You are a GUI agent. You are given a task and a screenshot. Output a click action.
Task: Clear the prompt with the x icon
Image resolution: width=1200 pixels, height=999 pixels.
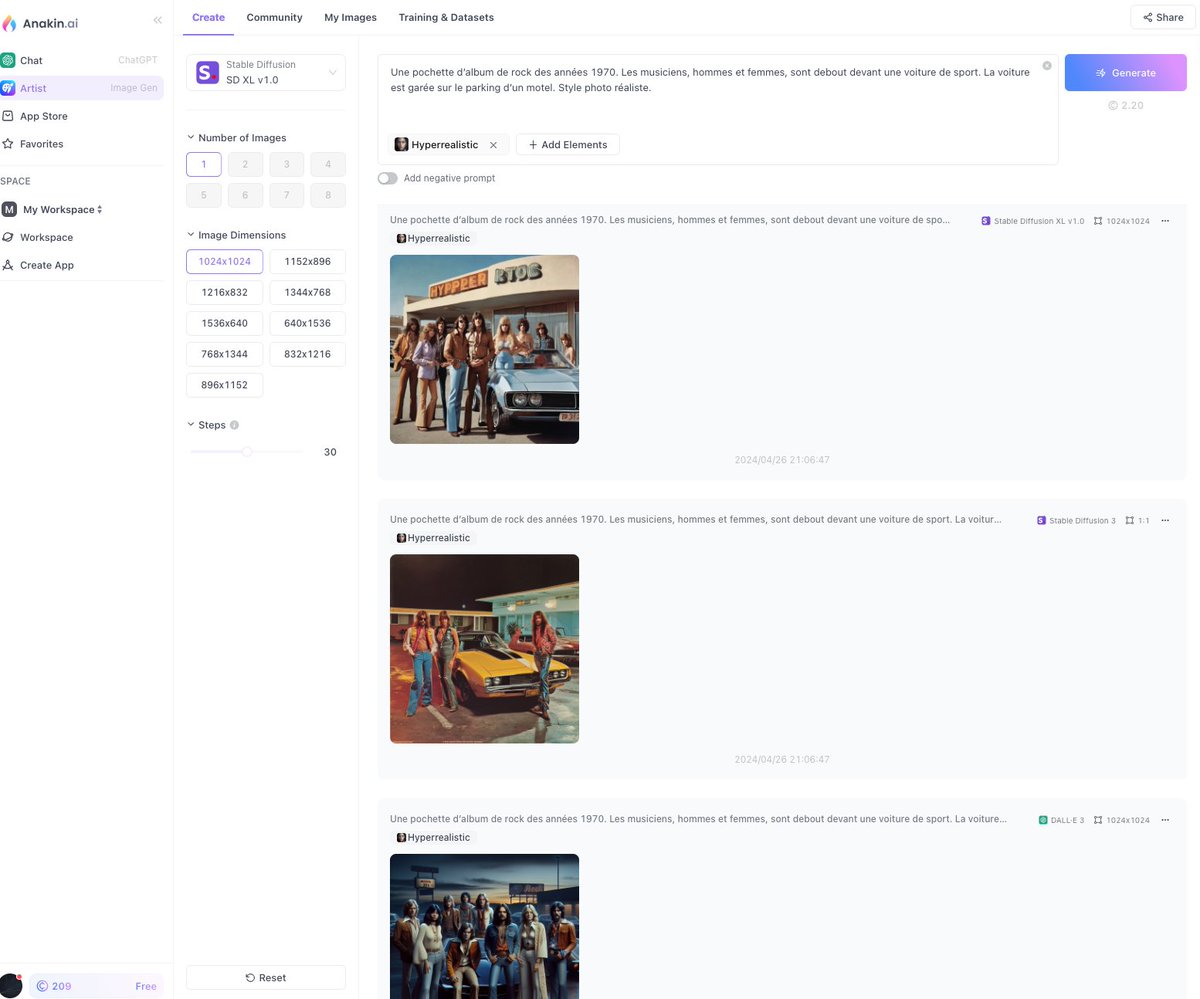tap(1047, 66)
